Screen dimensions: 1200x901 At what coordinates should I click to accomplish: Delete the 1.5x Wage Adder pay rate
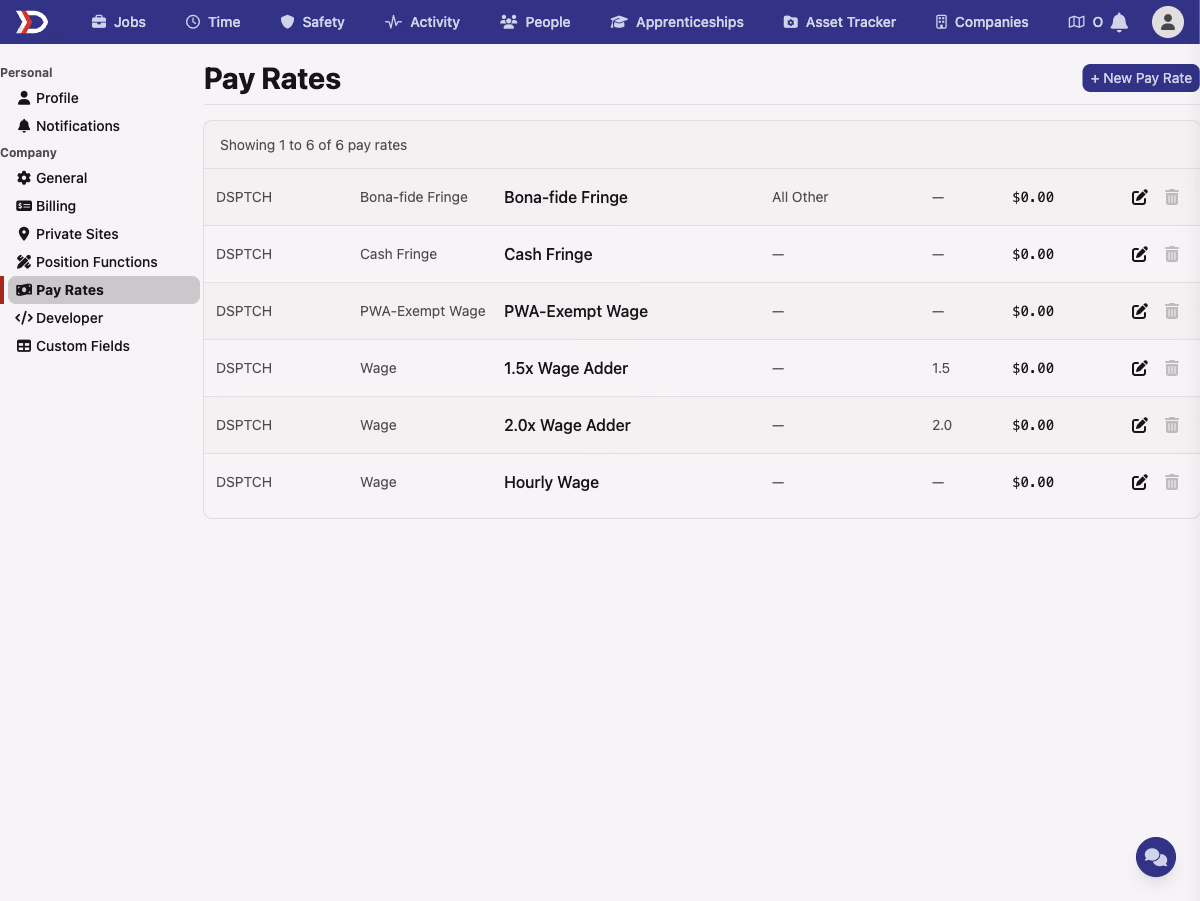pos(1172,368)
